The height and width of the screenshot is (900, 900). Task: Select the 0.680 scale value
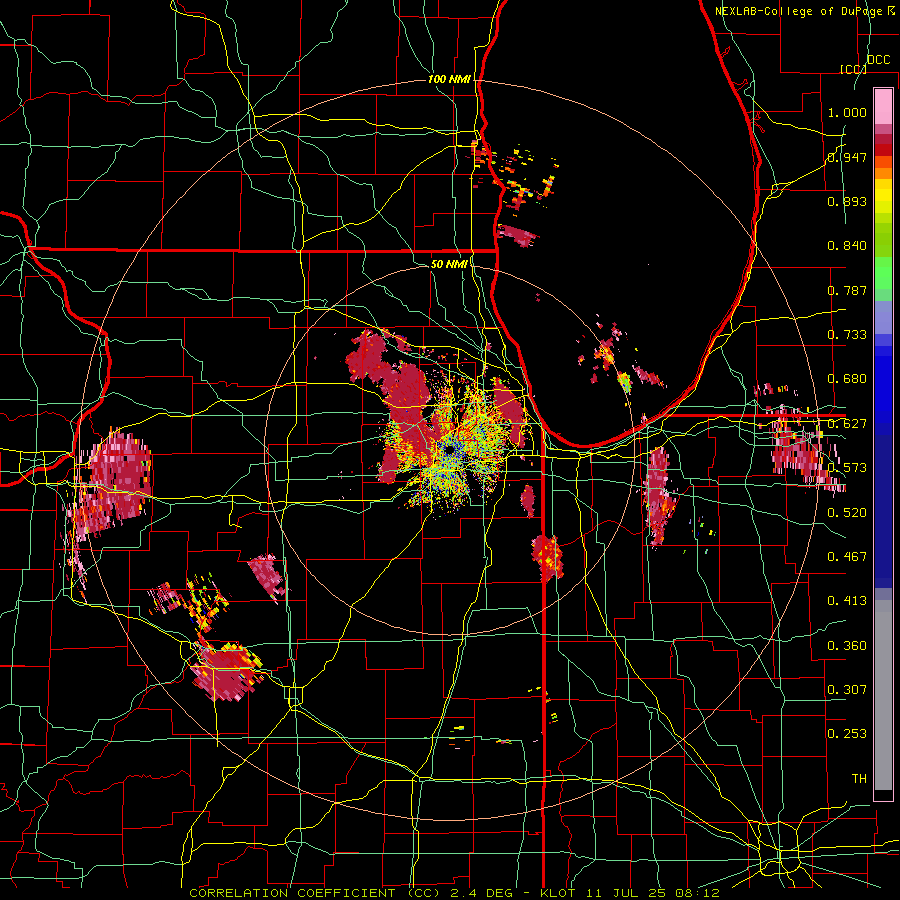pyautogui.click(x=847, y=379)
